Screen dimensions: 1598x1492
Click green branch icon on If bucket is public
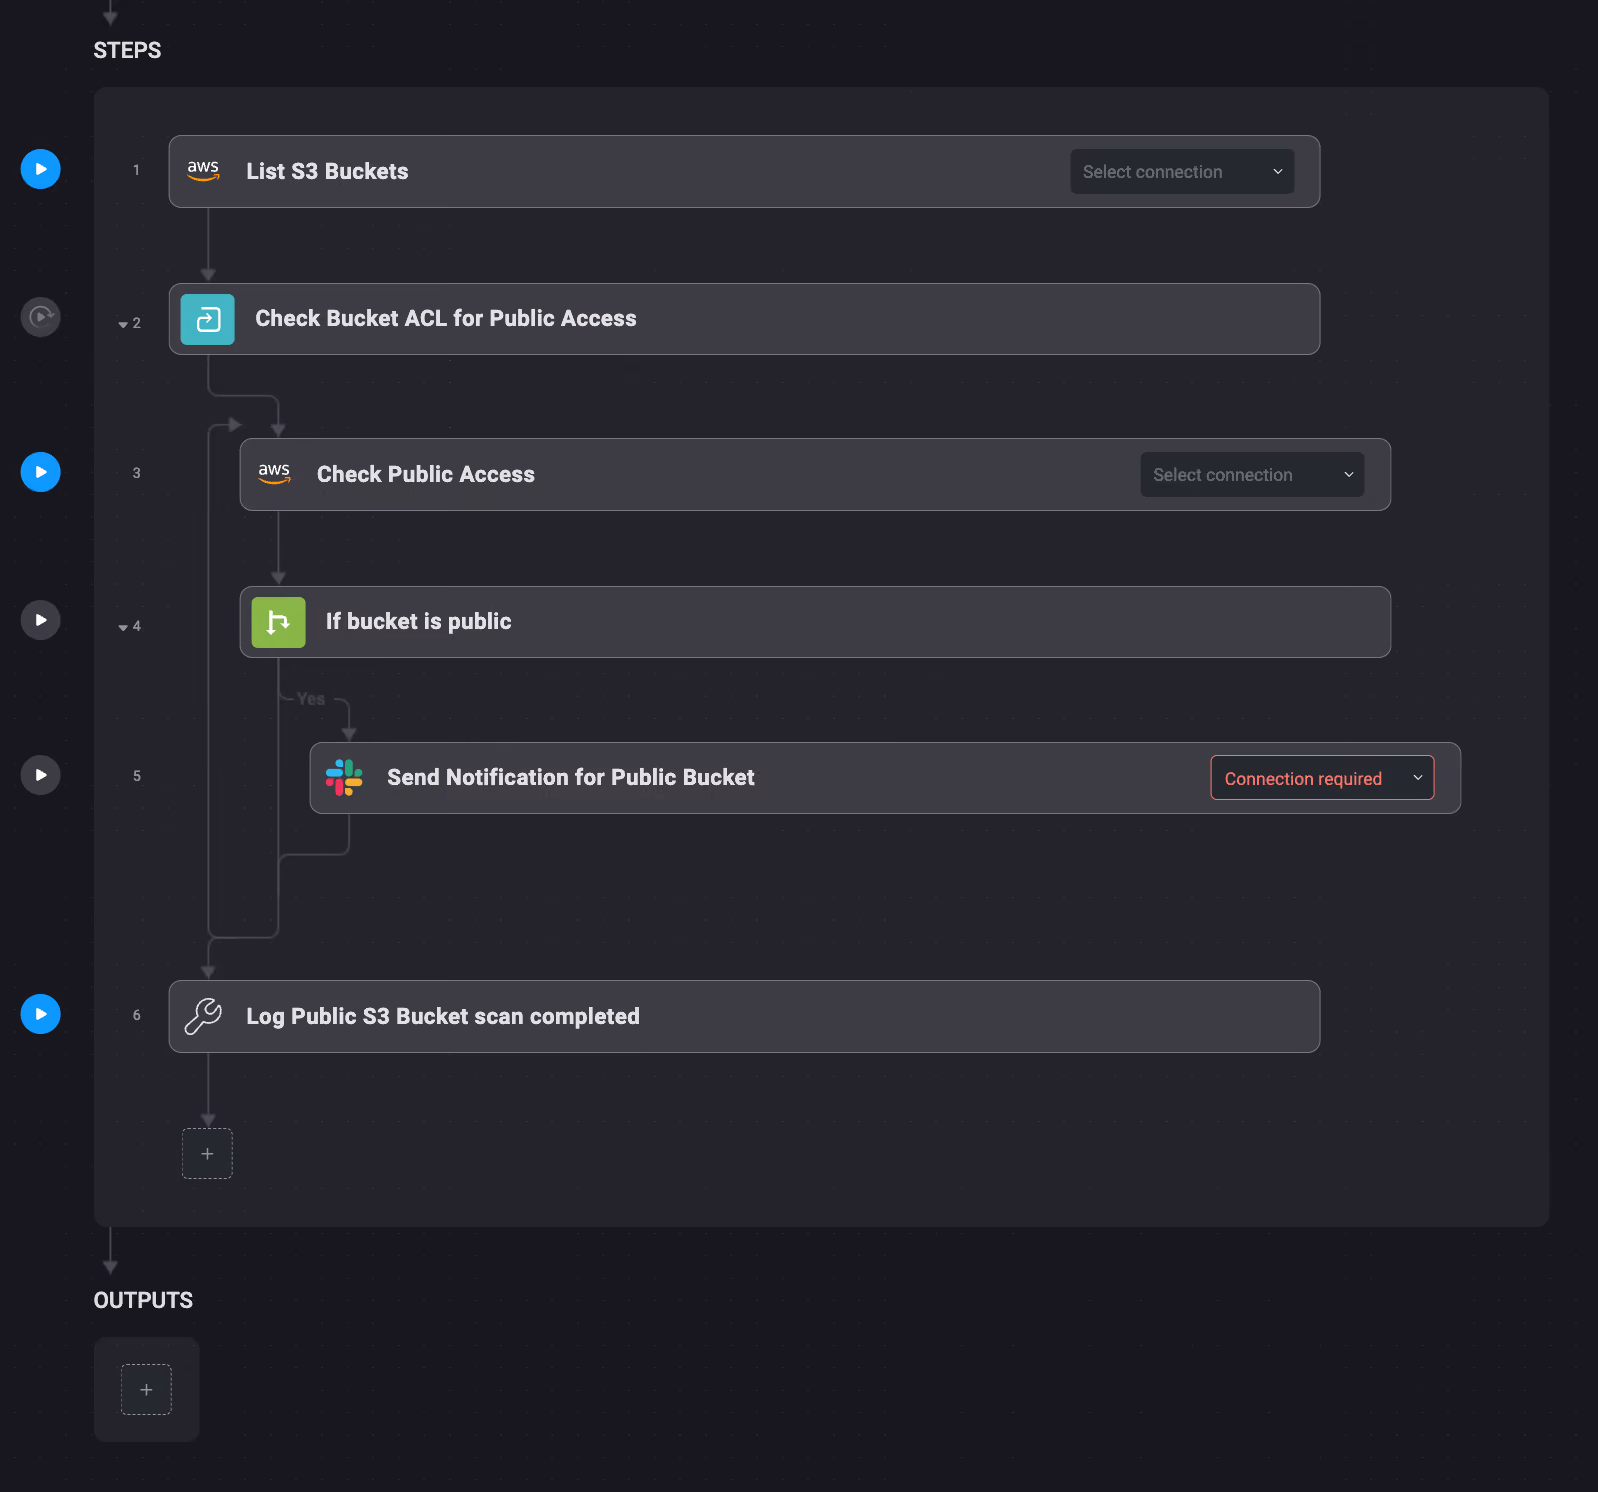pos(278,622)
